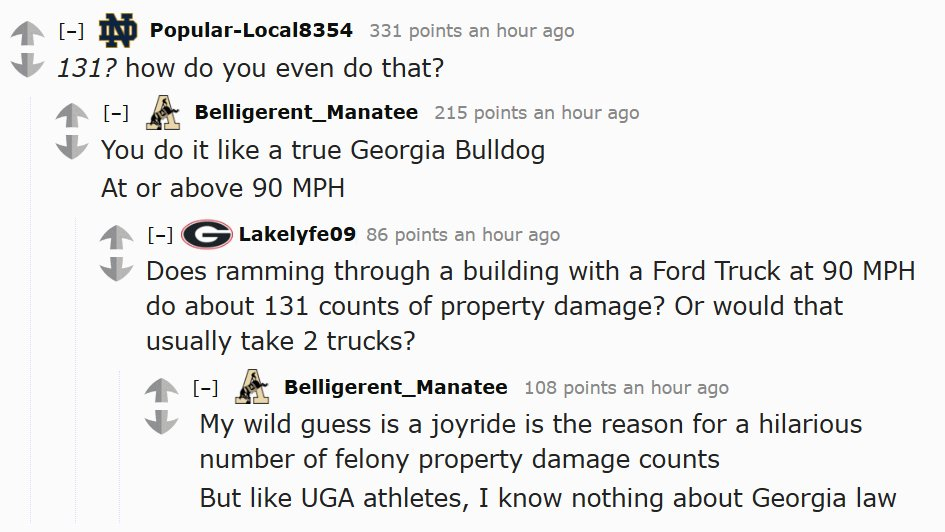This screenshot has width=945, height=532.
Task: Upvote Lakelyfe09's Ford Truck comment
Action: click(x=117, y=237)
